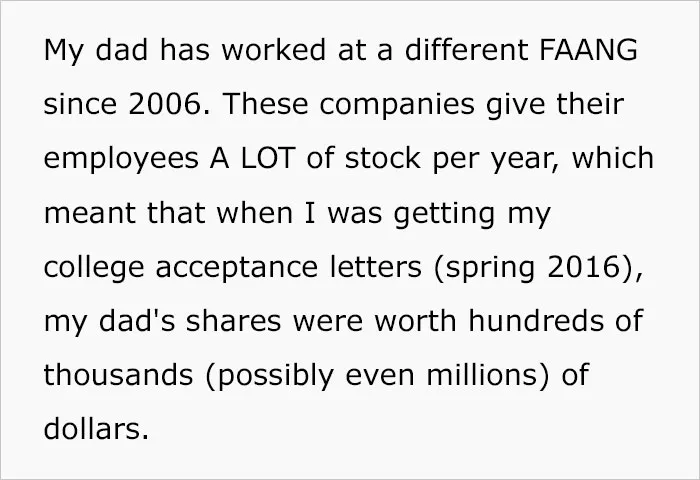
Task: Select the word "worked" in the first line
Action: 274,49
